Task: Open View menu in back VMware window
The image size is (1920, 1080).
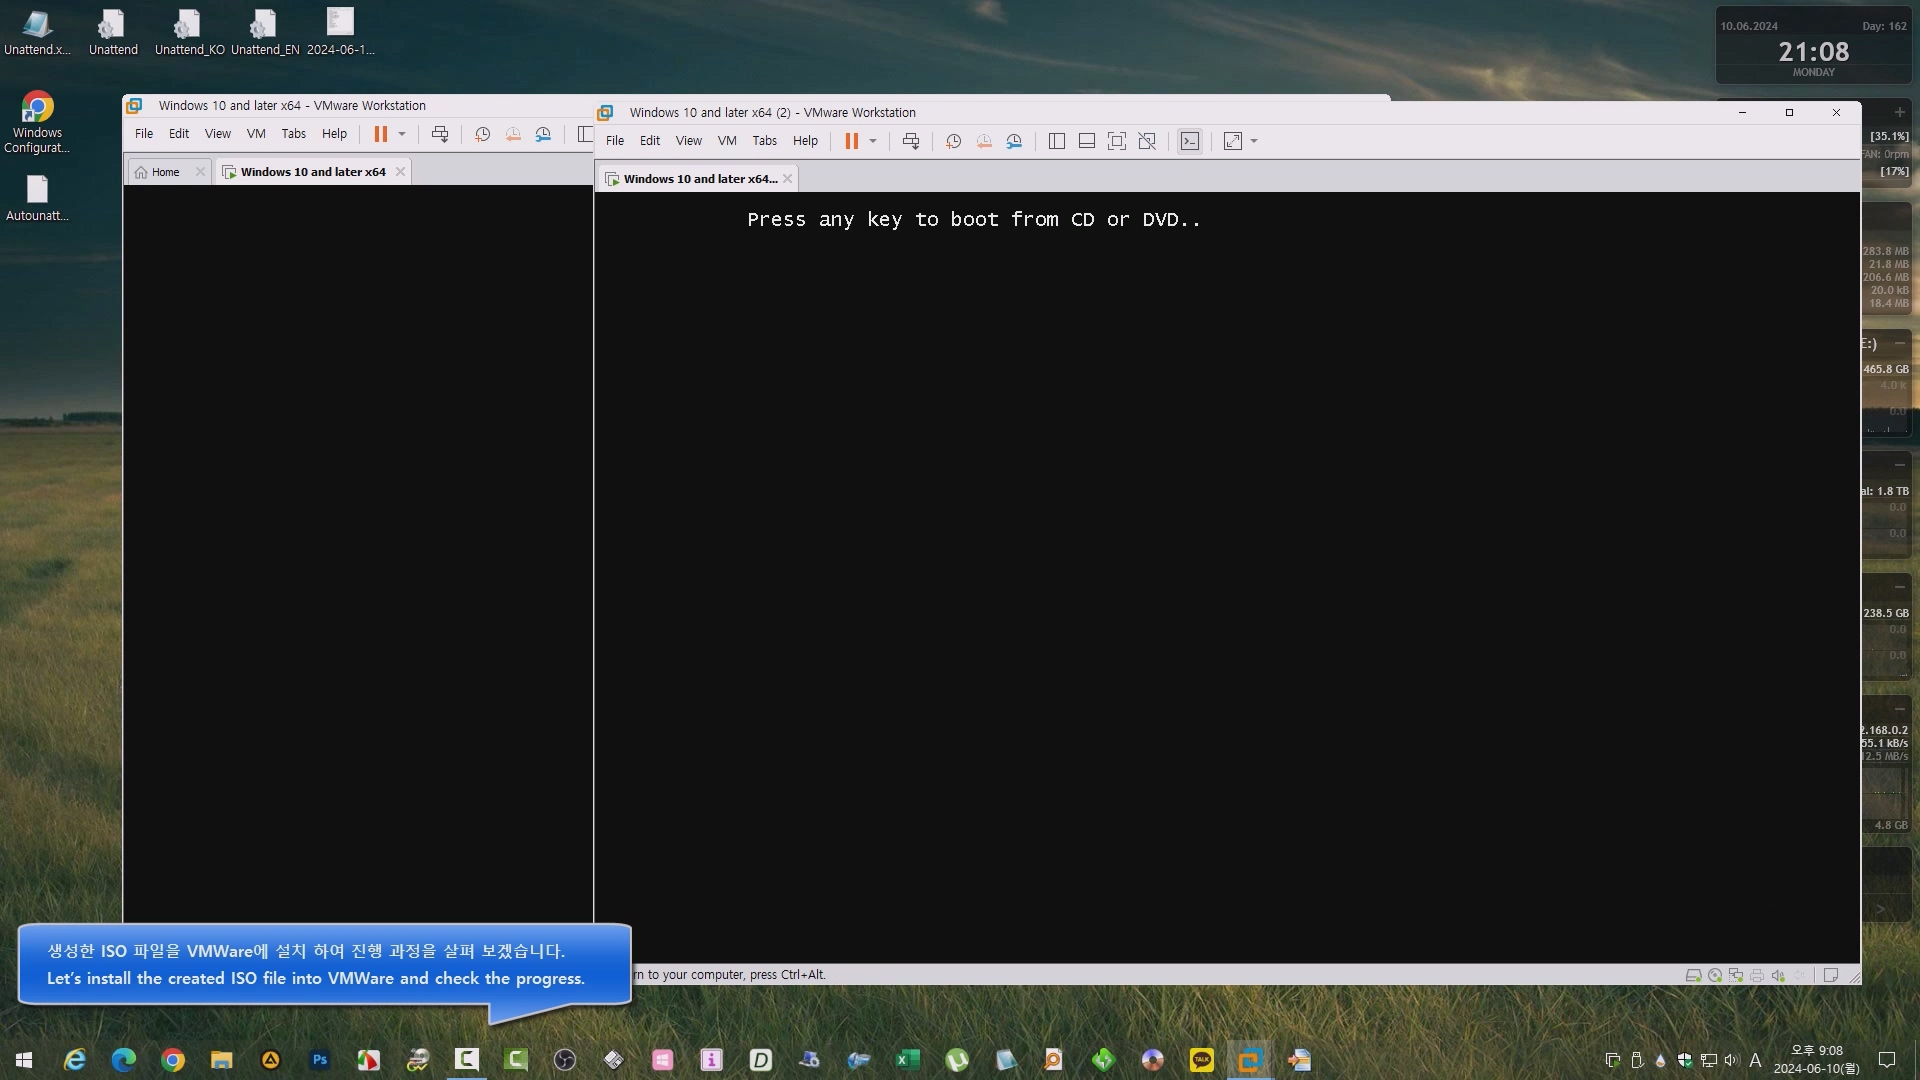Action: coord(218,134)
